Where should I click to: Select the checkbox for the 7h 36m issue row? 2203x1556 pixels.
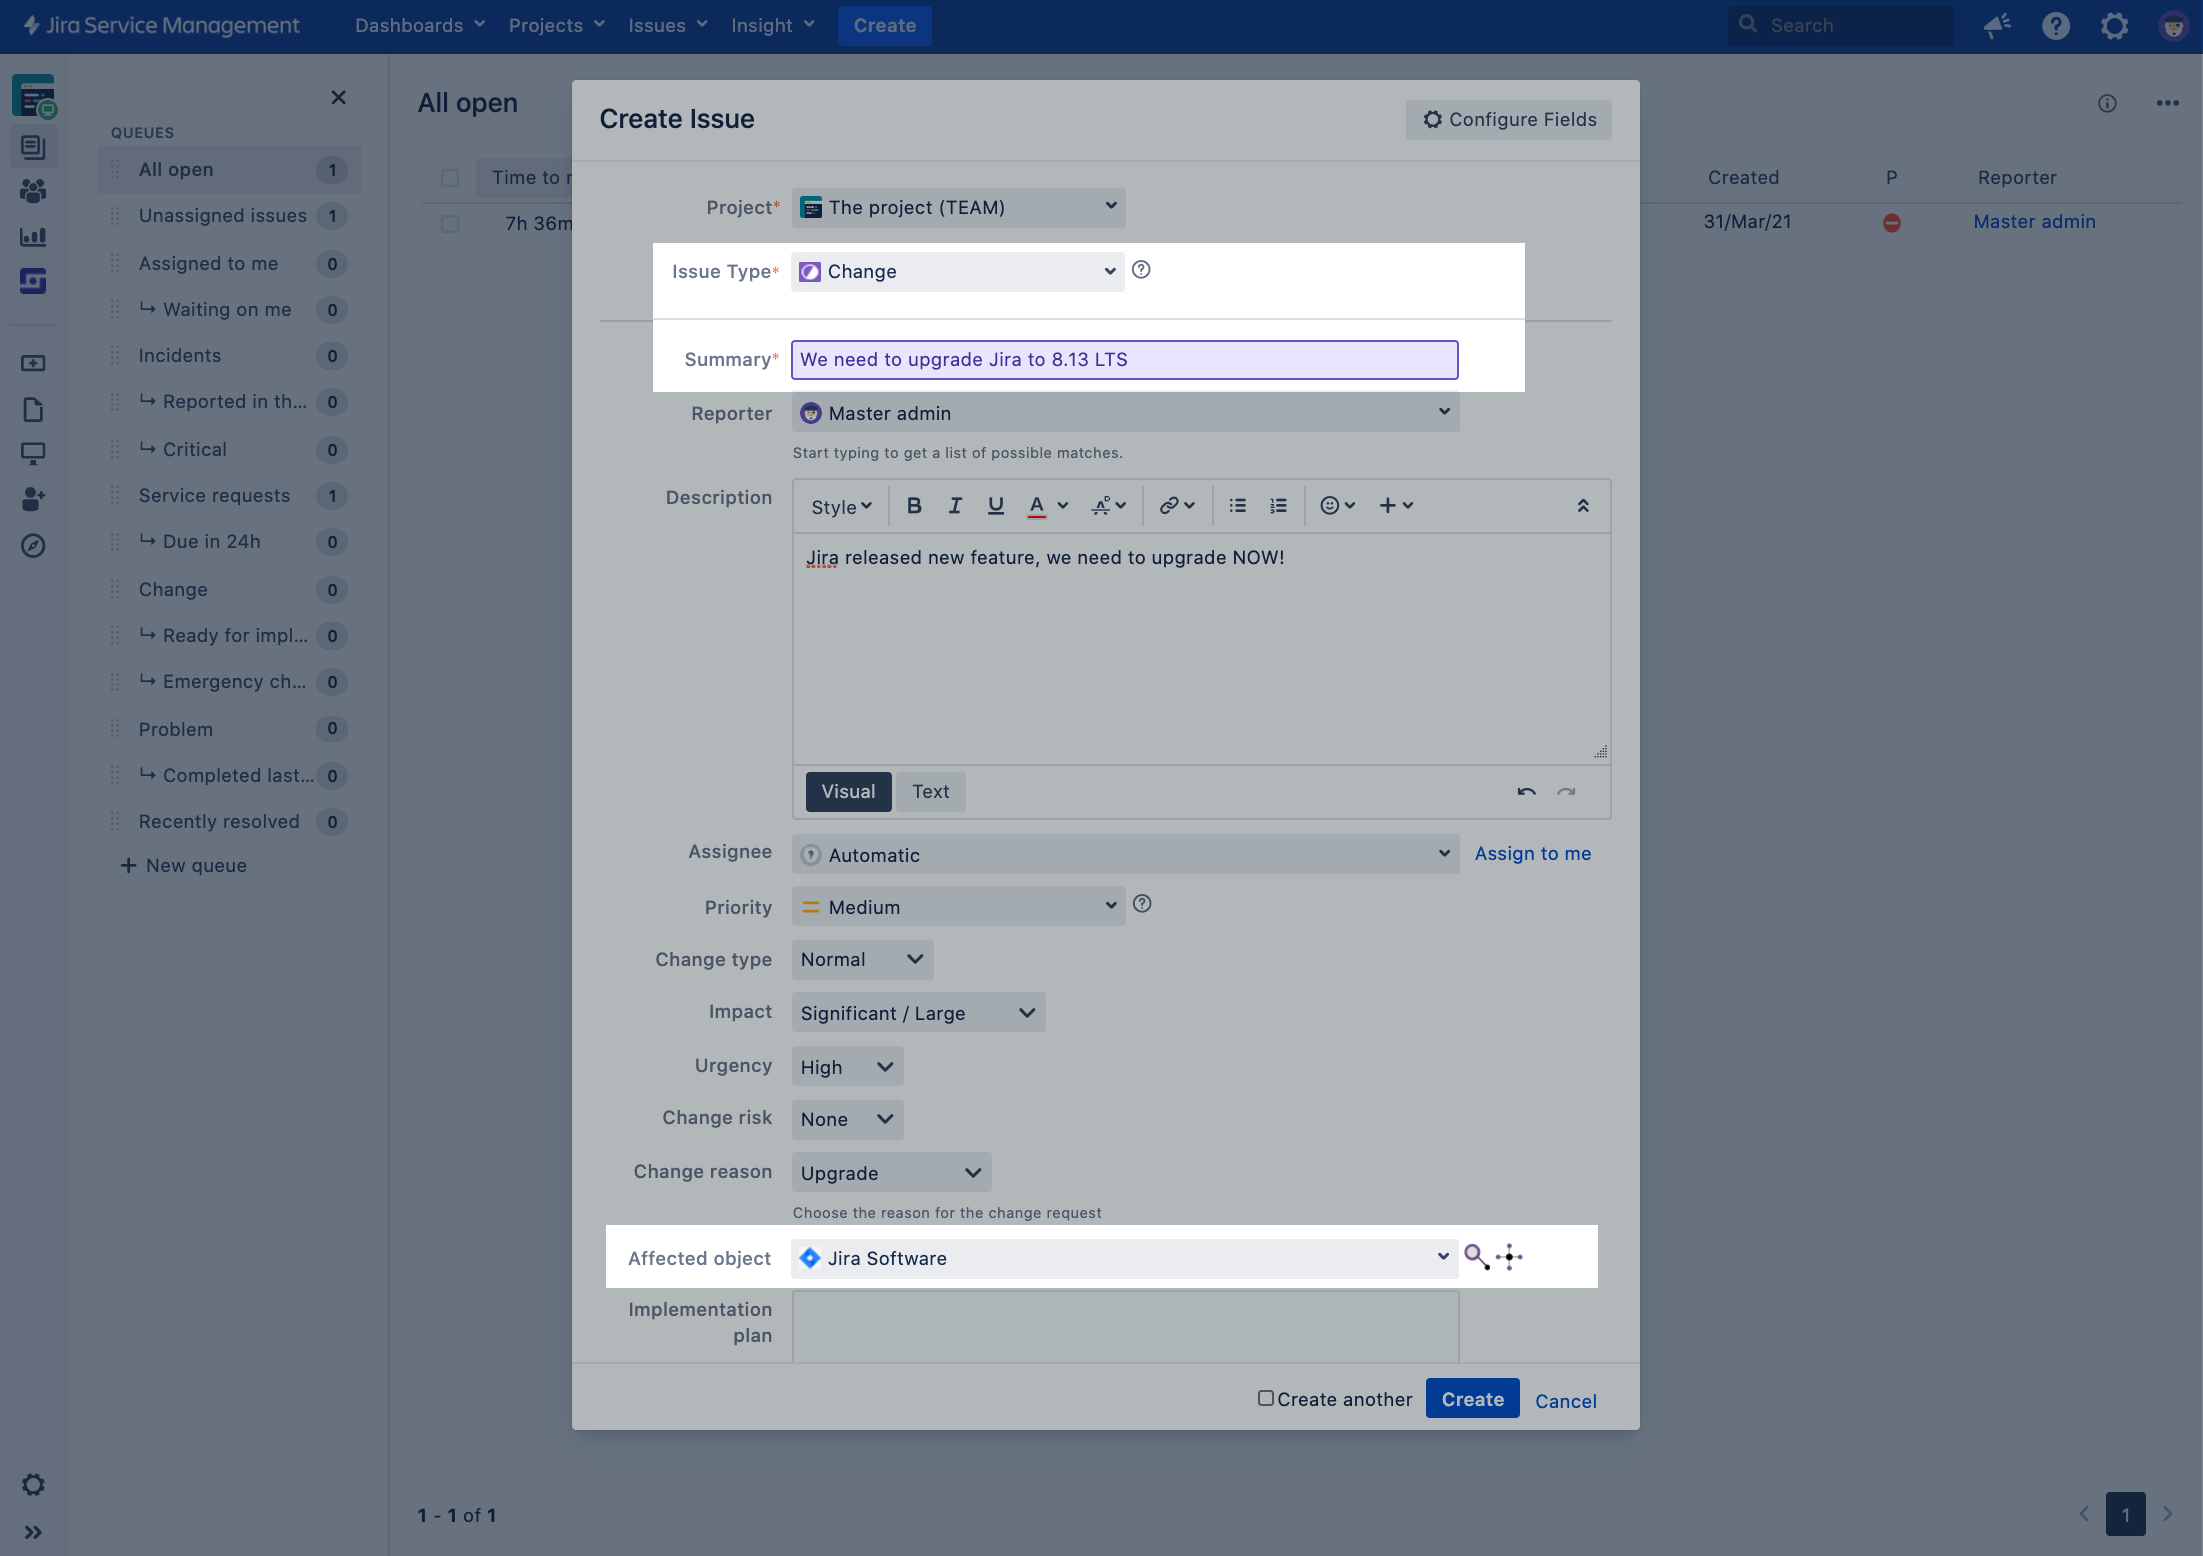[x=450, y=223]
